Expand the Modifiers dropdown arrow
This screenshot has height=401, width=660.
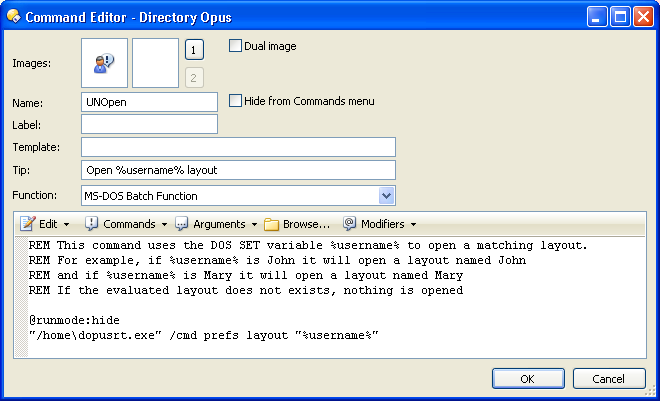click(x=413, y=225)
